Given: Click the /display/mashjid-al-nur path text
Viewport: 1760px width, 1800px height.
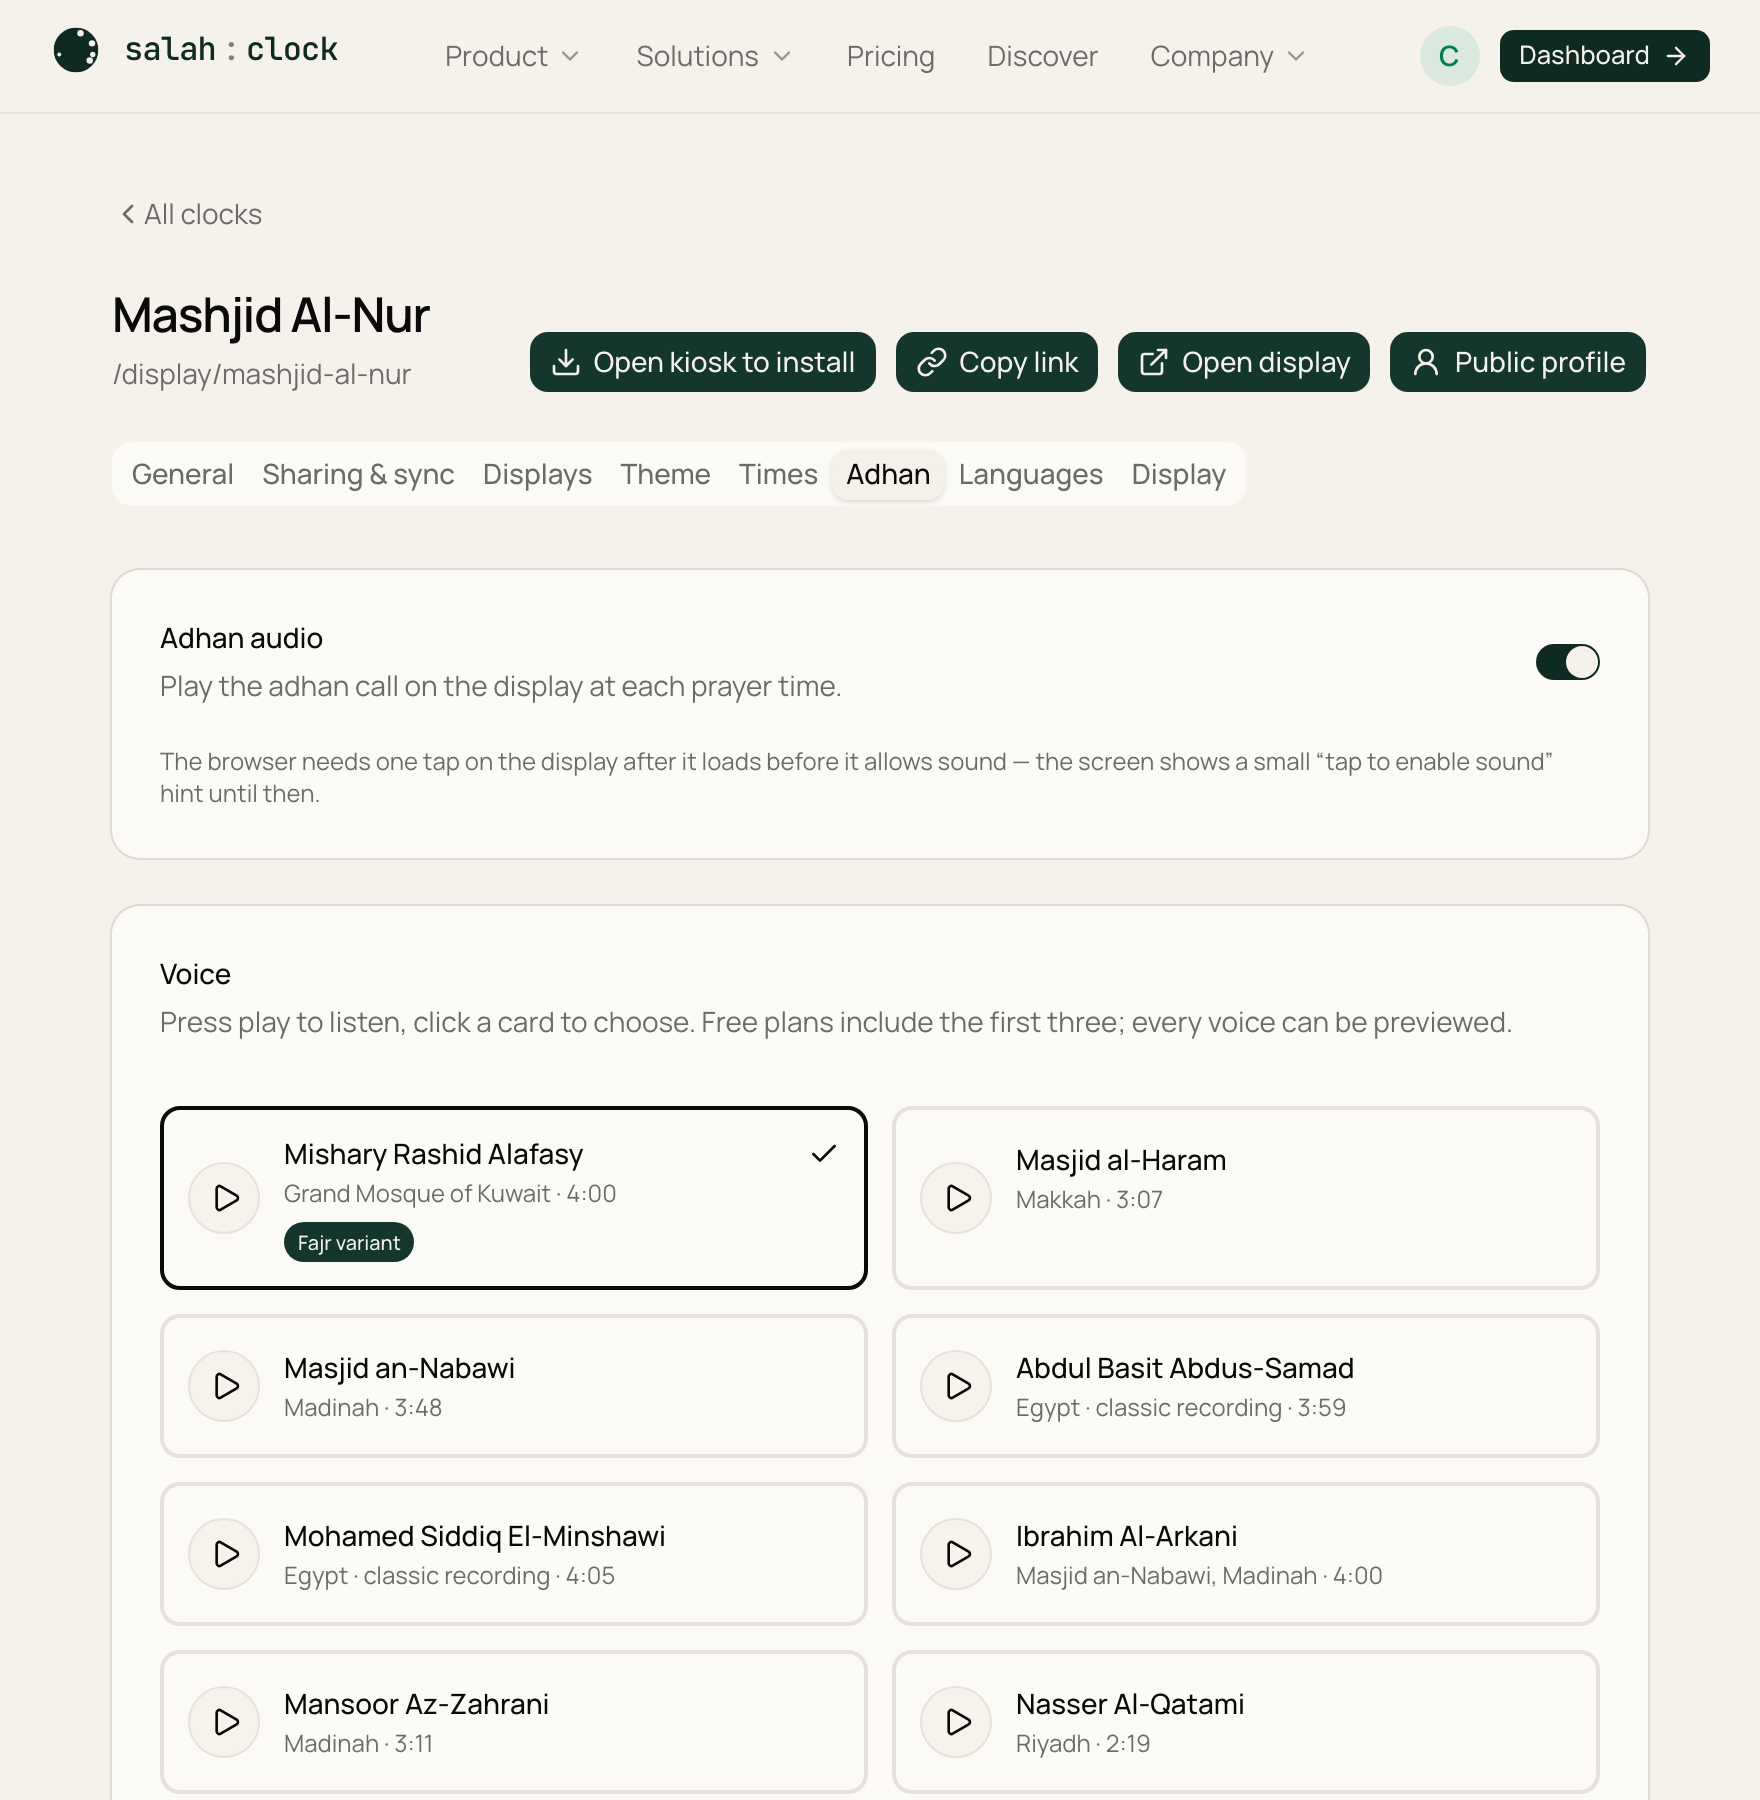Looking at the screenshot, I should [262, 374].
